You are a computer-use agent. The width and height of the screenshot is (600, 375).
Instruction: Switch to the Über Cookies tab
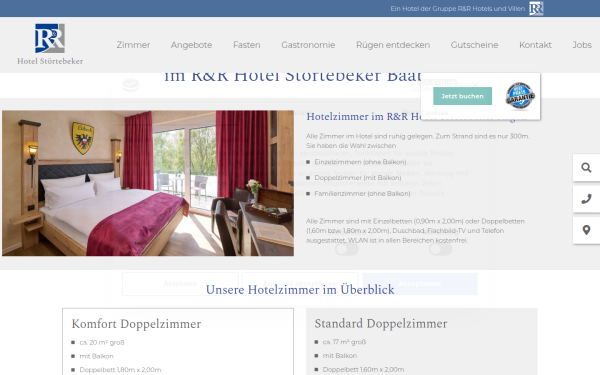tap(425, 112)
